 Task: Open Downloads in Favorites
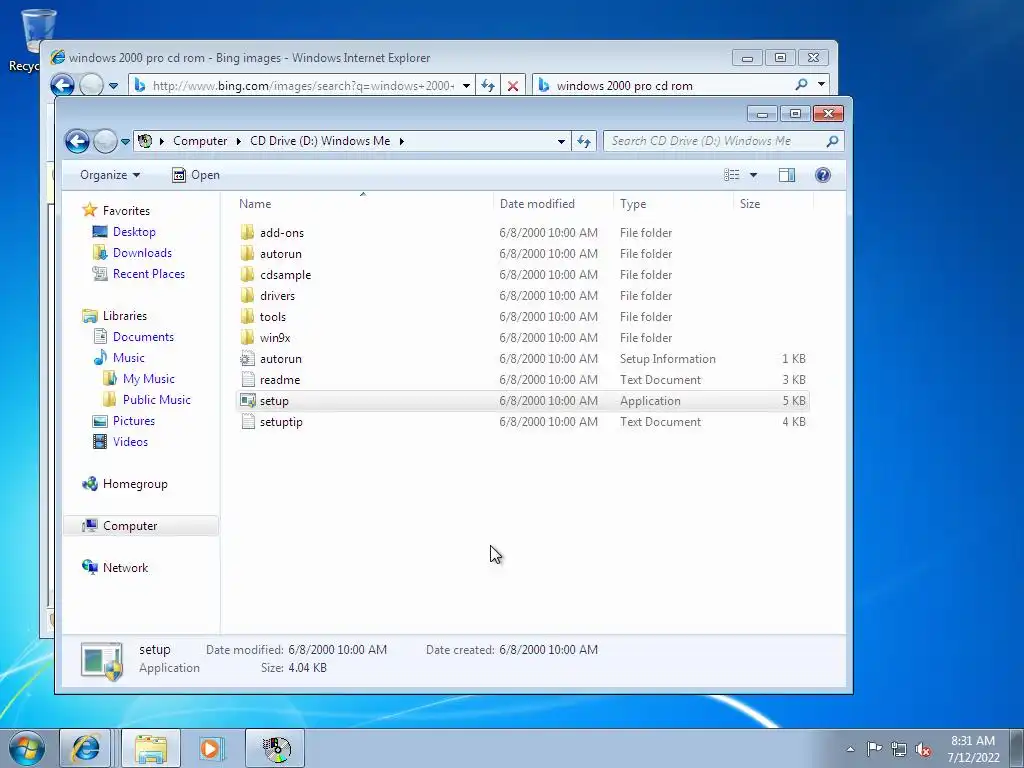coord(142,253)
